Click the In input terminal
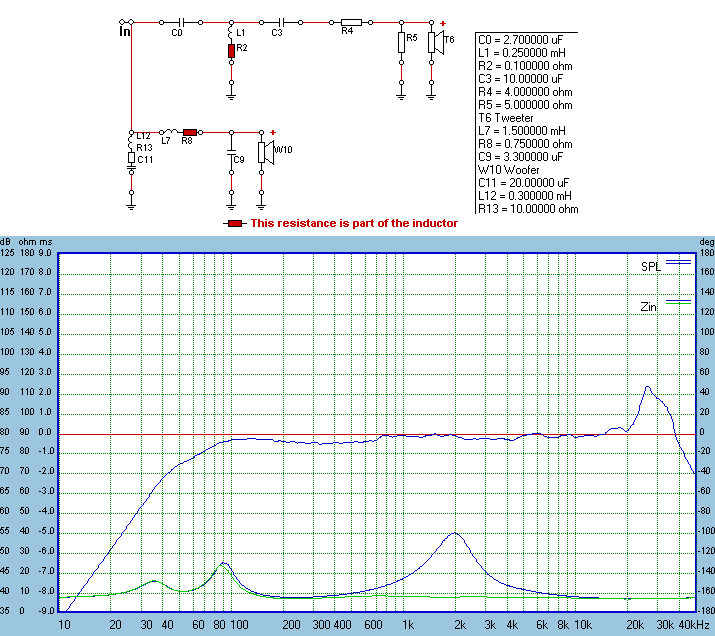 125,31
